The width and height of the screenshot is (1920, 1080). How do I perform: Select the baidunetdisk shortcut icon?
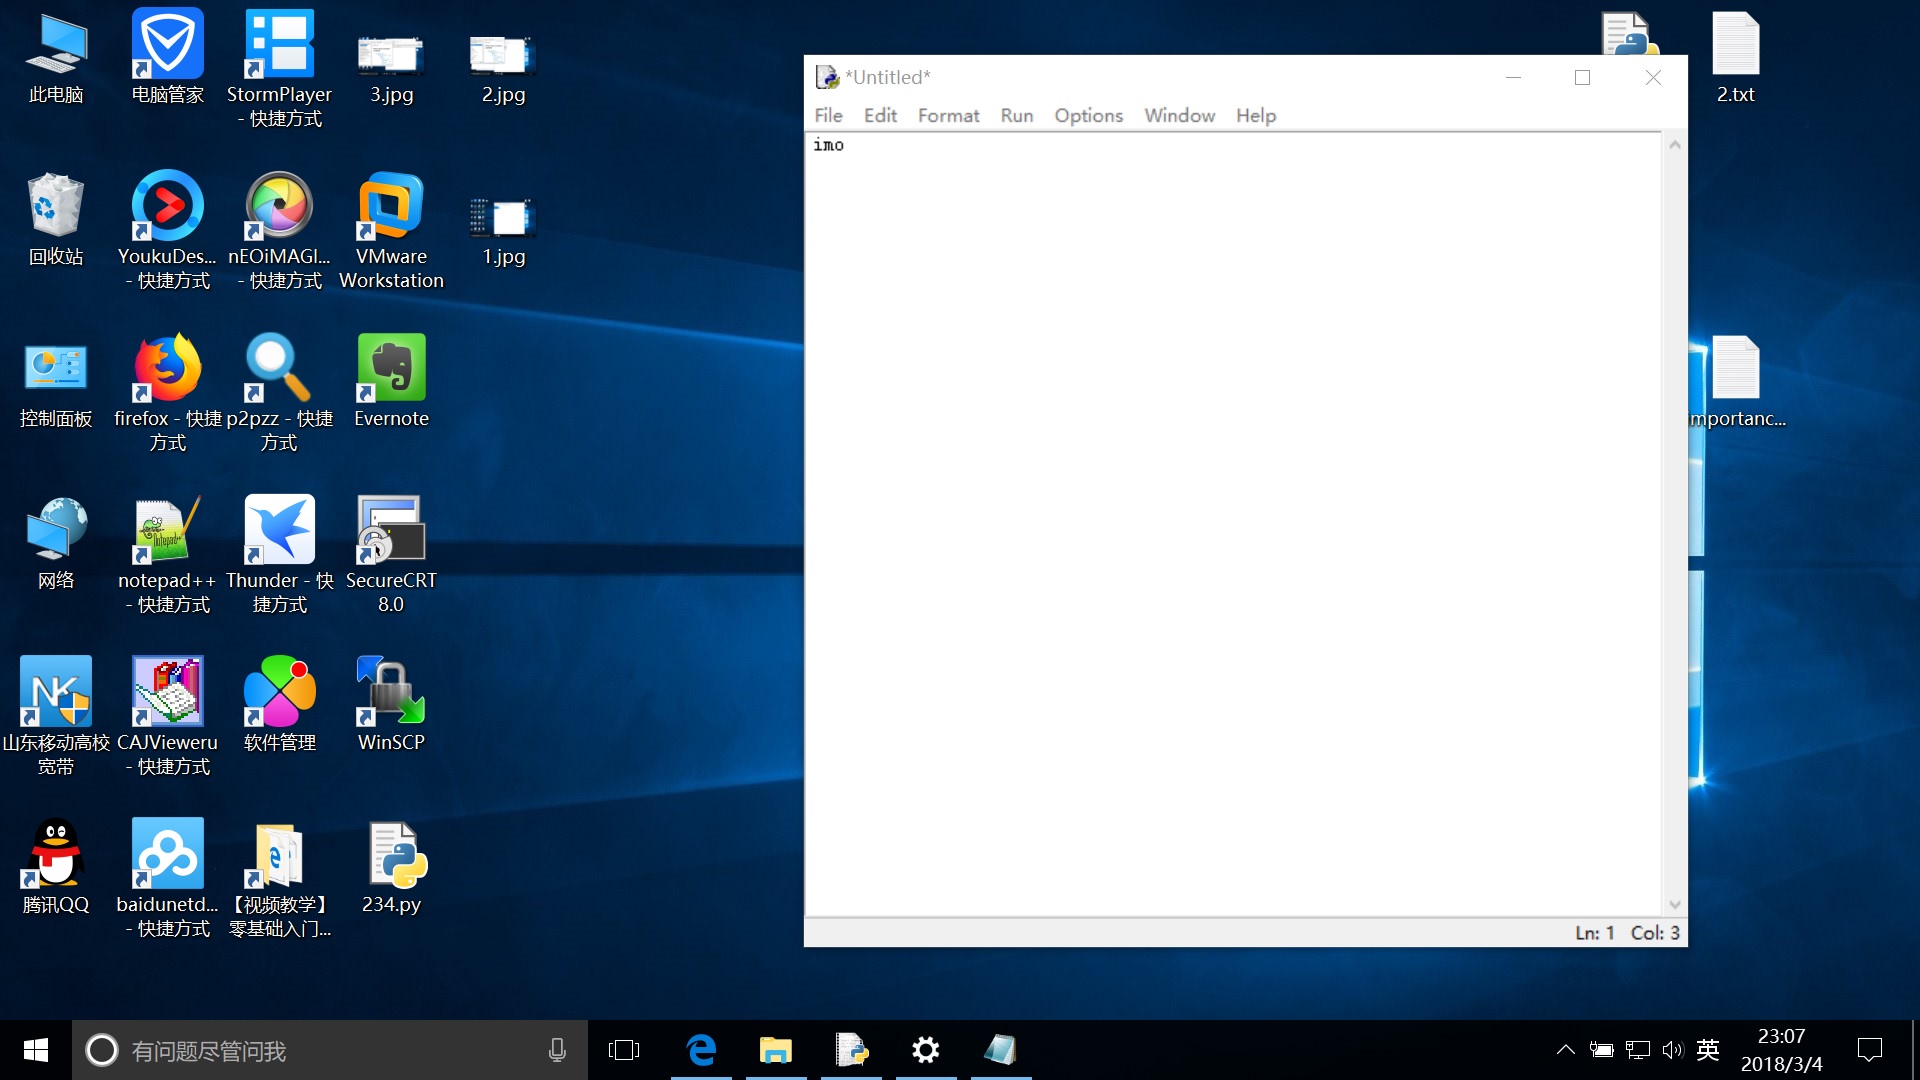point(168,878)
